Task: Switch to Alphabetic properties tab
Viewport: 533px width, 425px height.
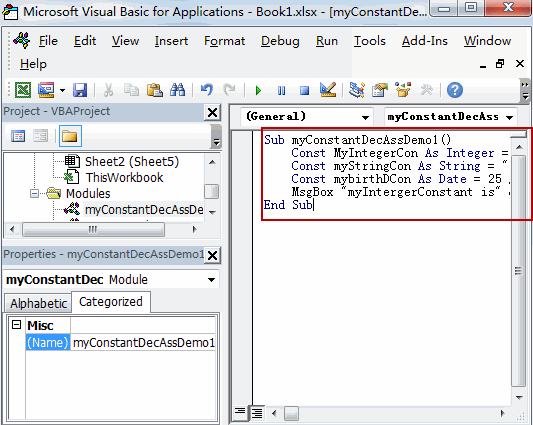Action: point(38,303)
